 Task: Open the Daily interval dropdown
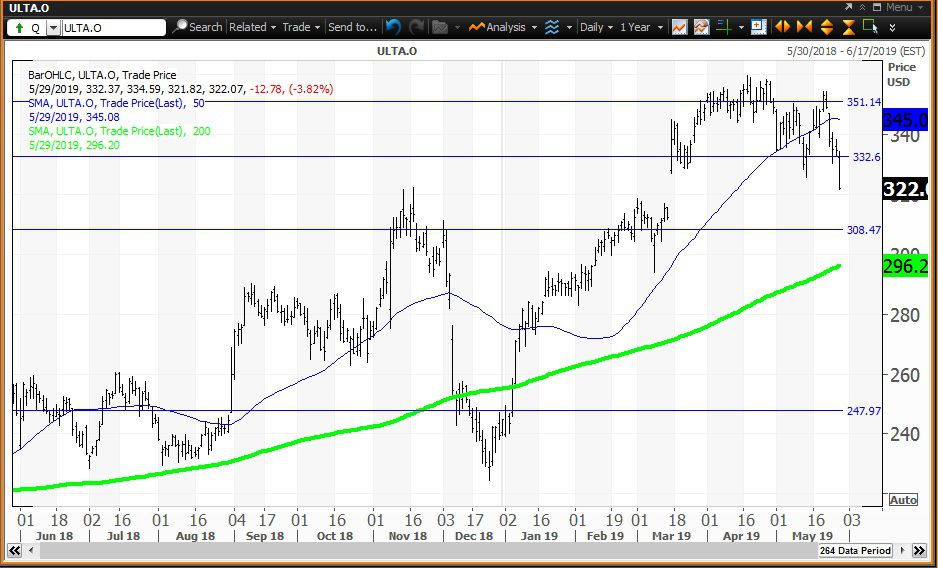pyautogui.click(x=596, y=27)
